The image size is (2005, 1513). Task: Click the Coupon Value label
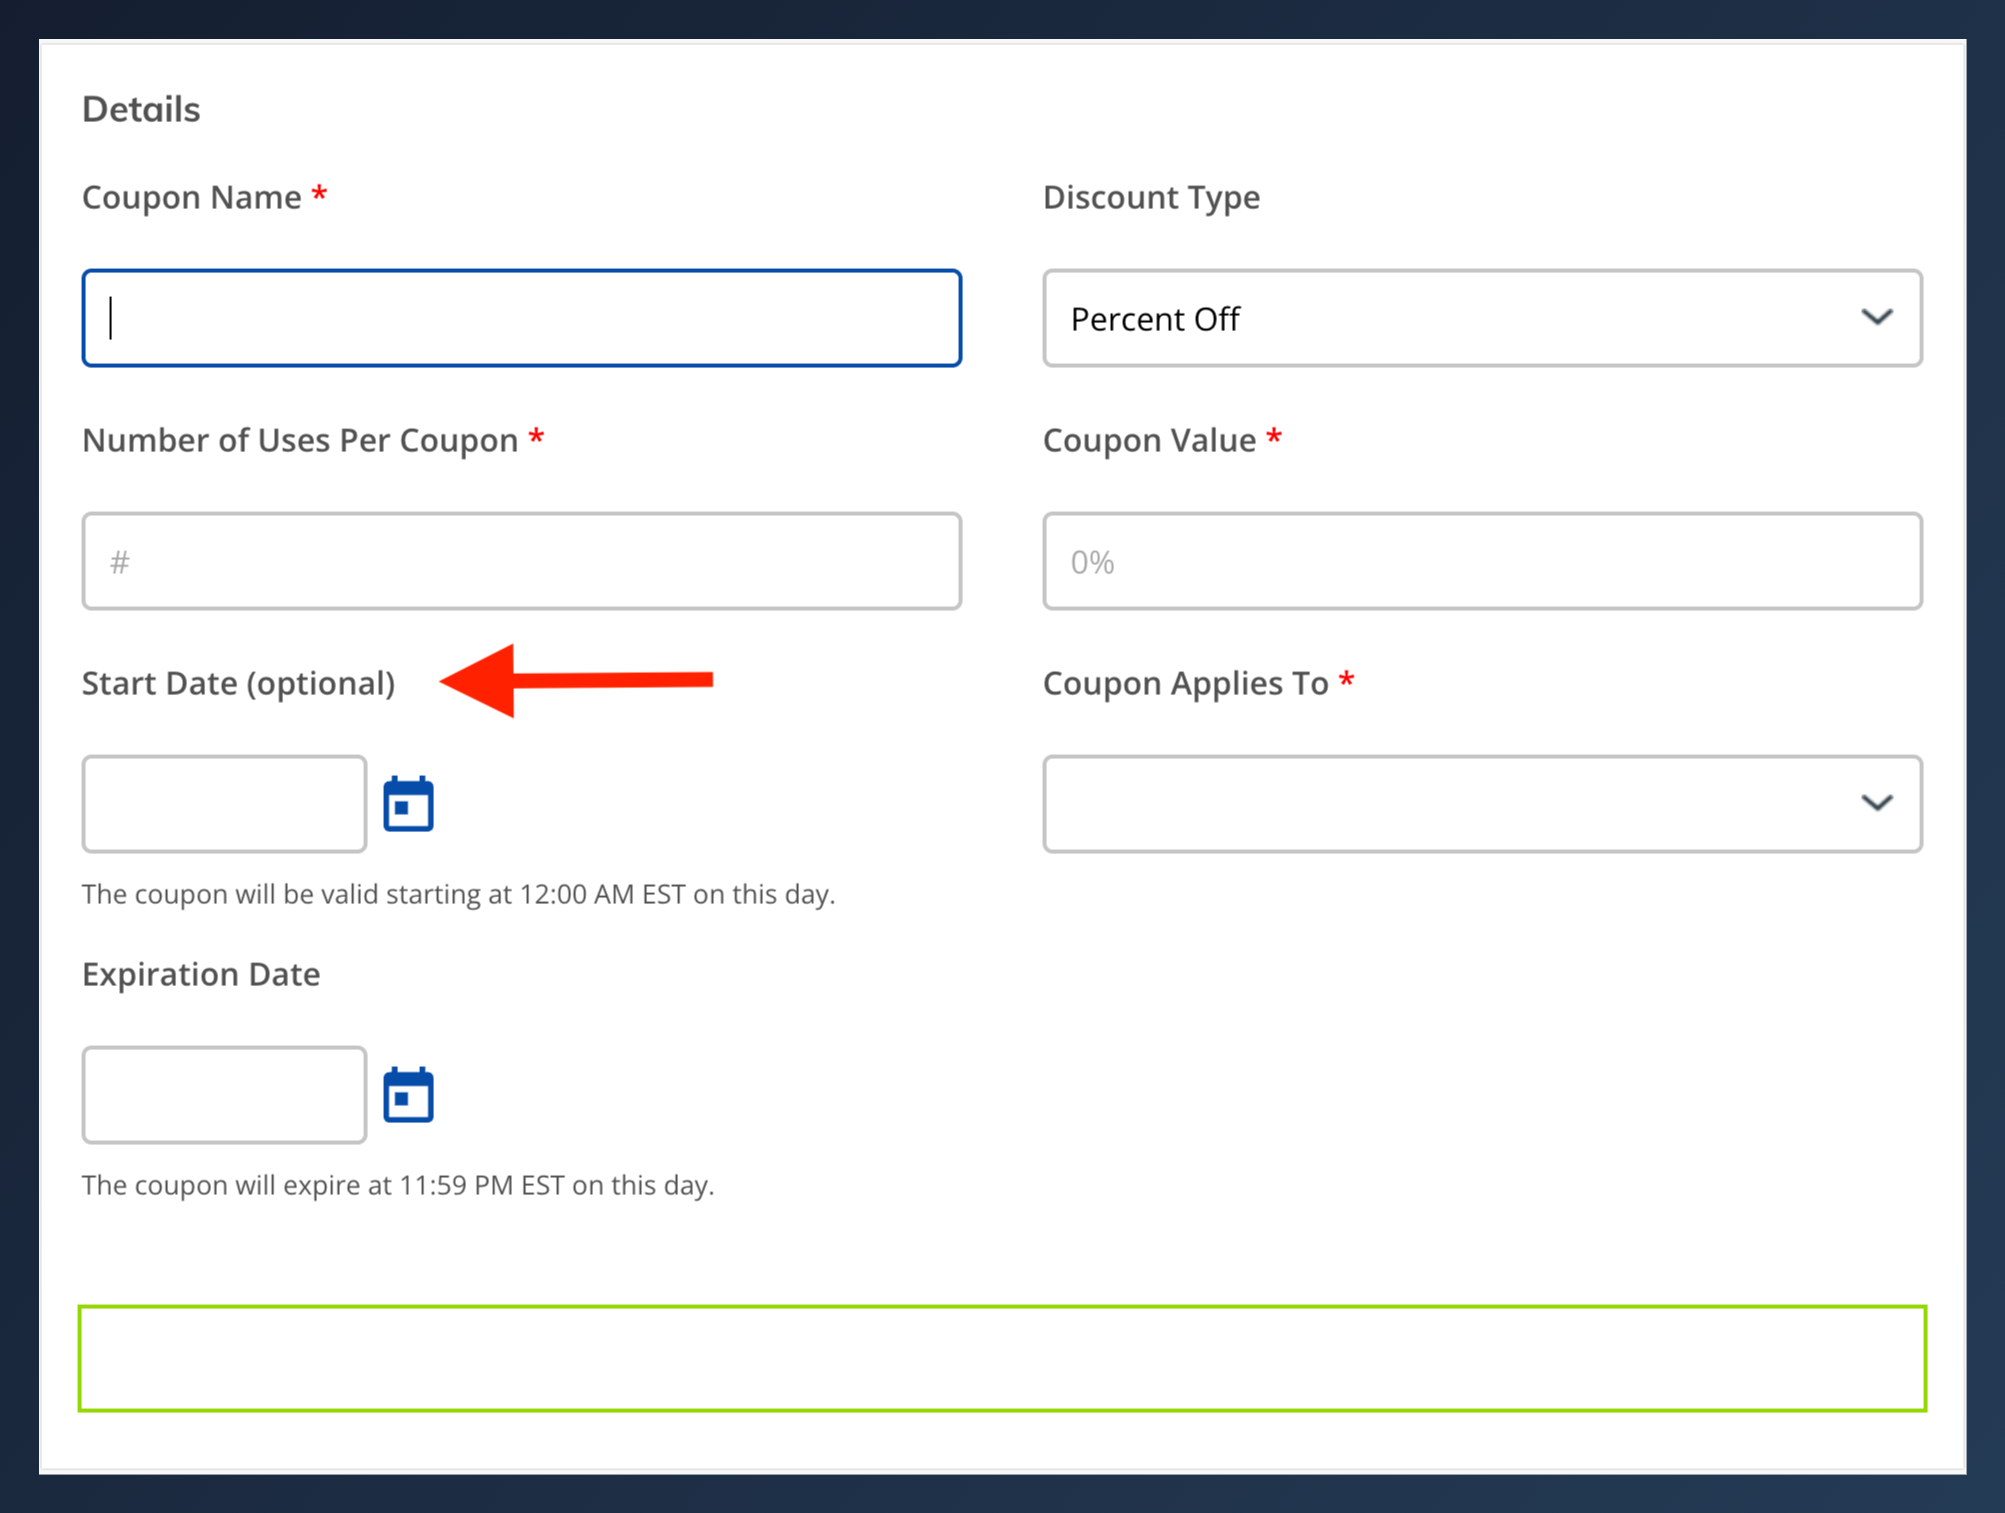[x=1149, y=440]
